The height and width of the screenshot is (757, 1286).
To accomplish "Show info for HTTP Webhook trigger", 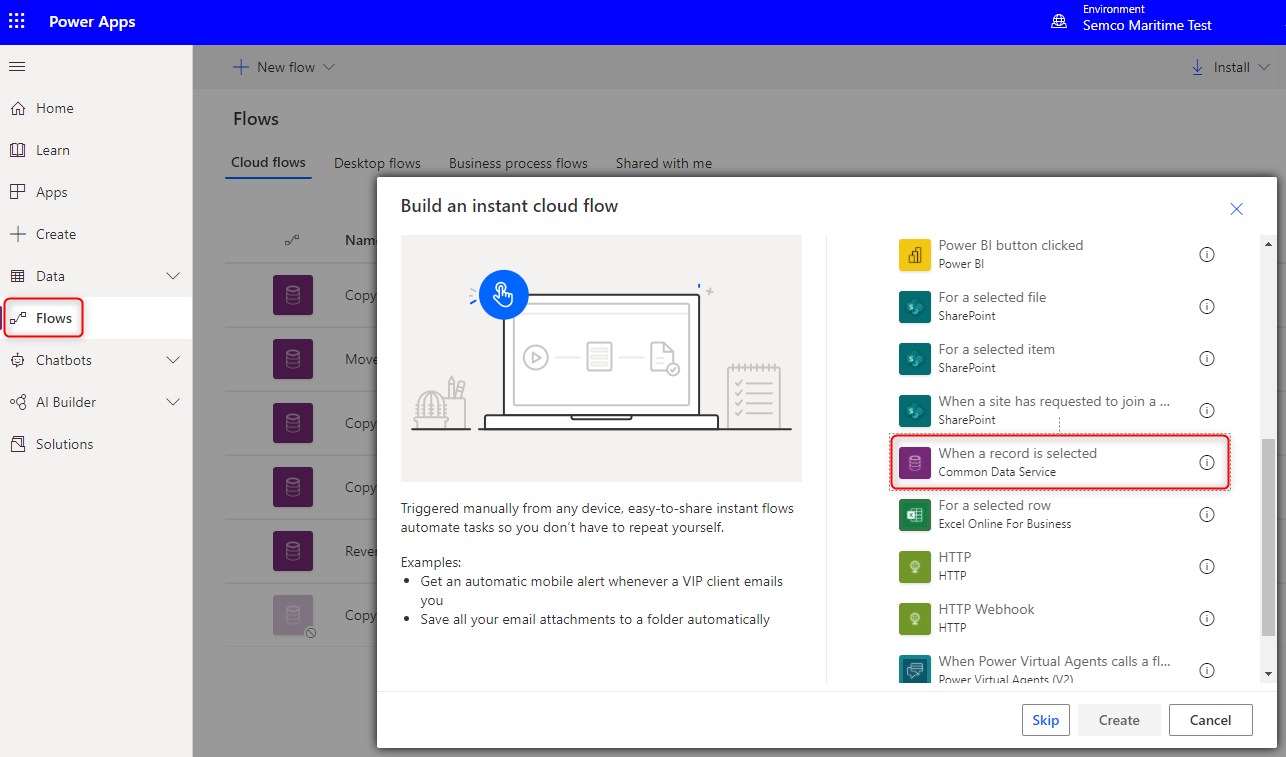I will [x=1207, y=619].
